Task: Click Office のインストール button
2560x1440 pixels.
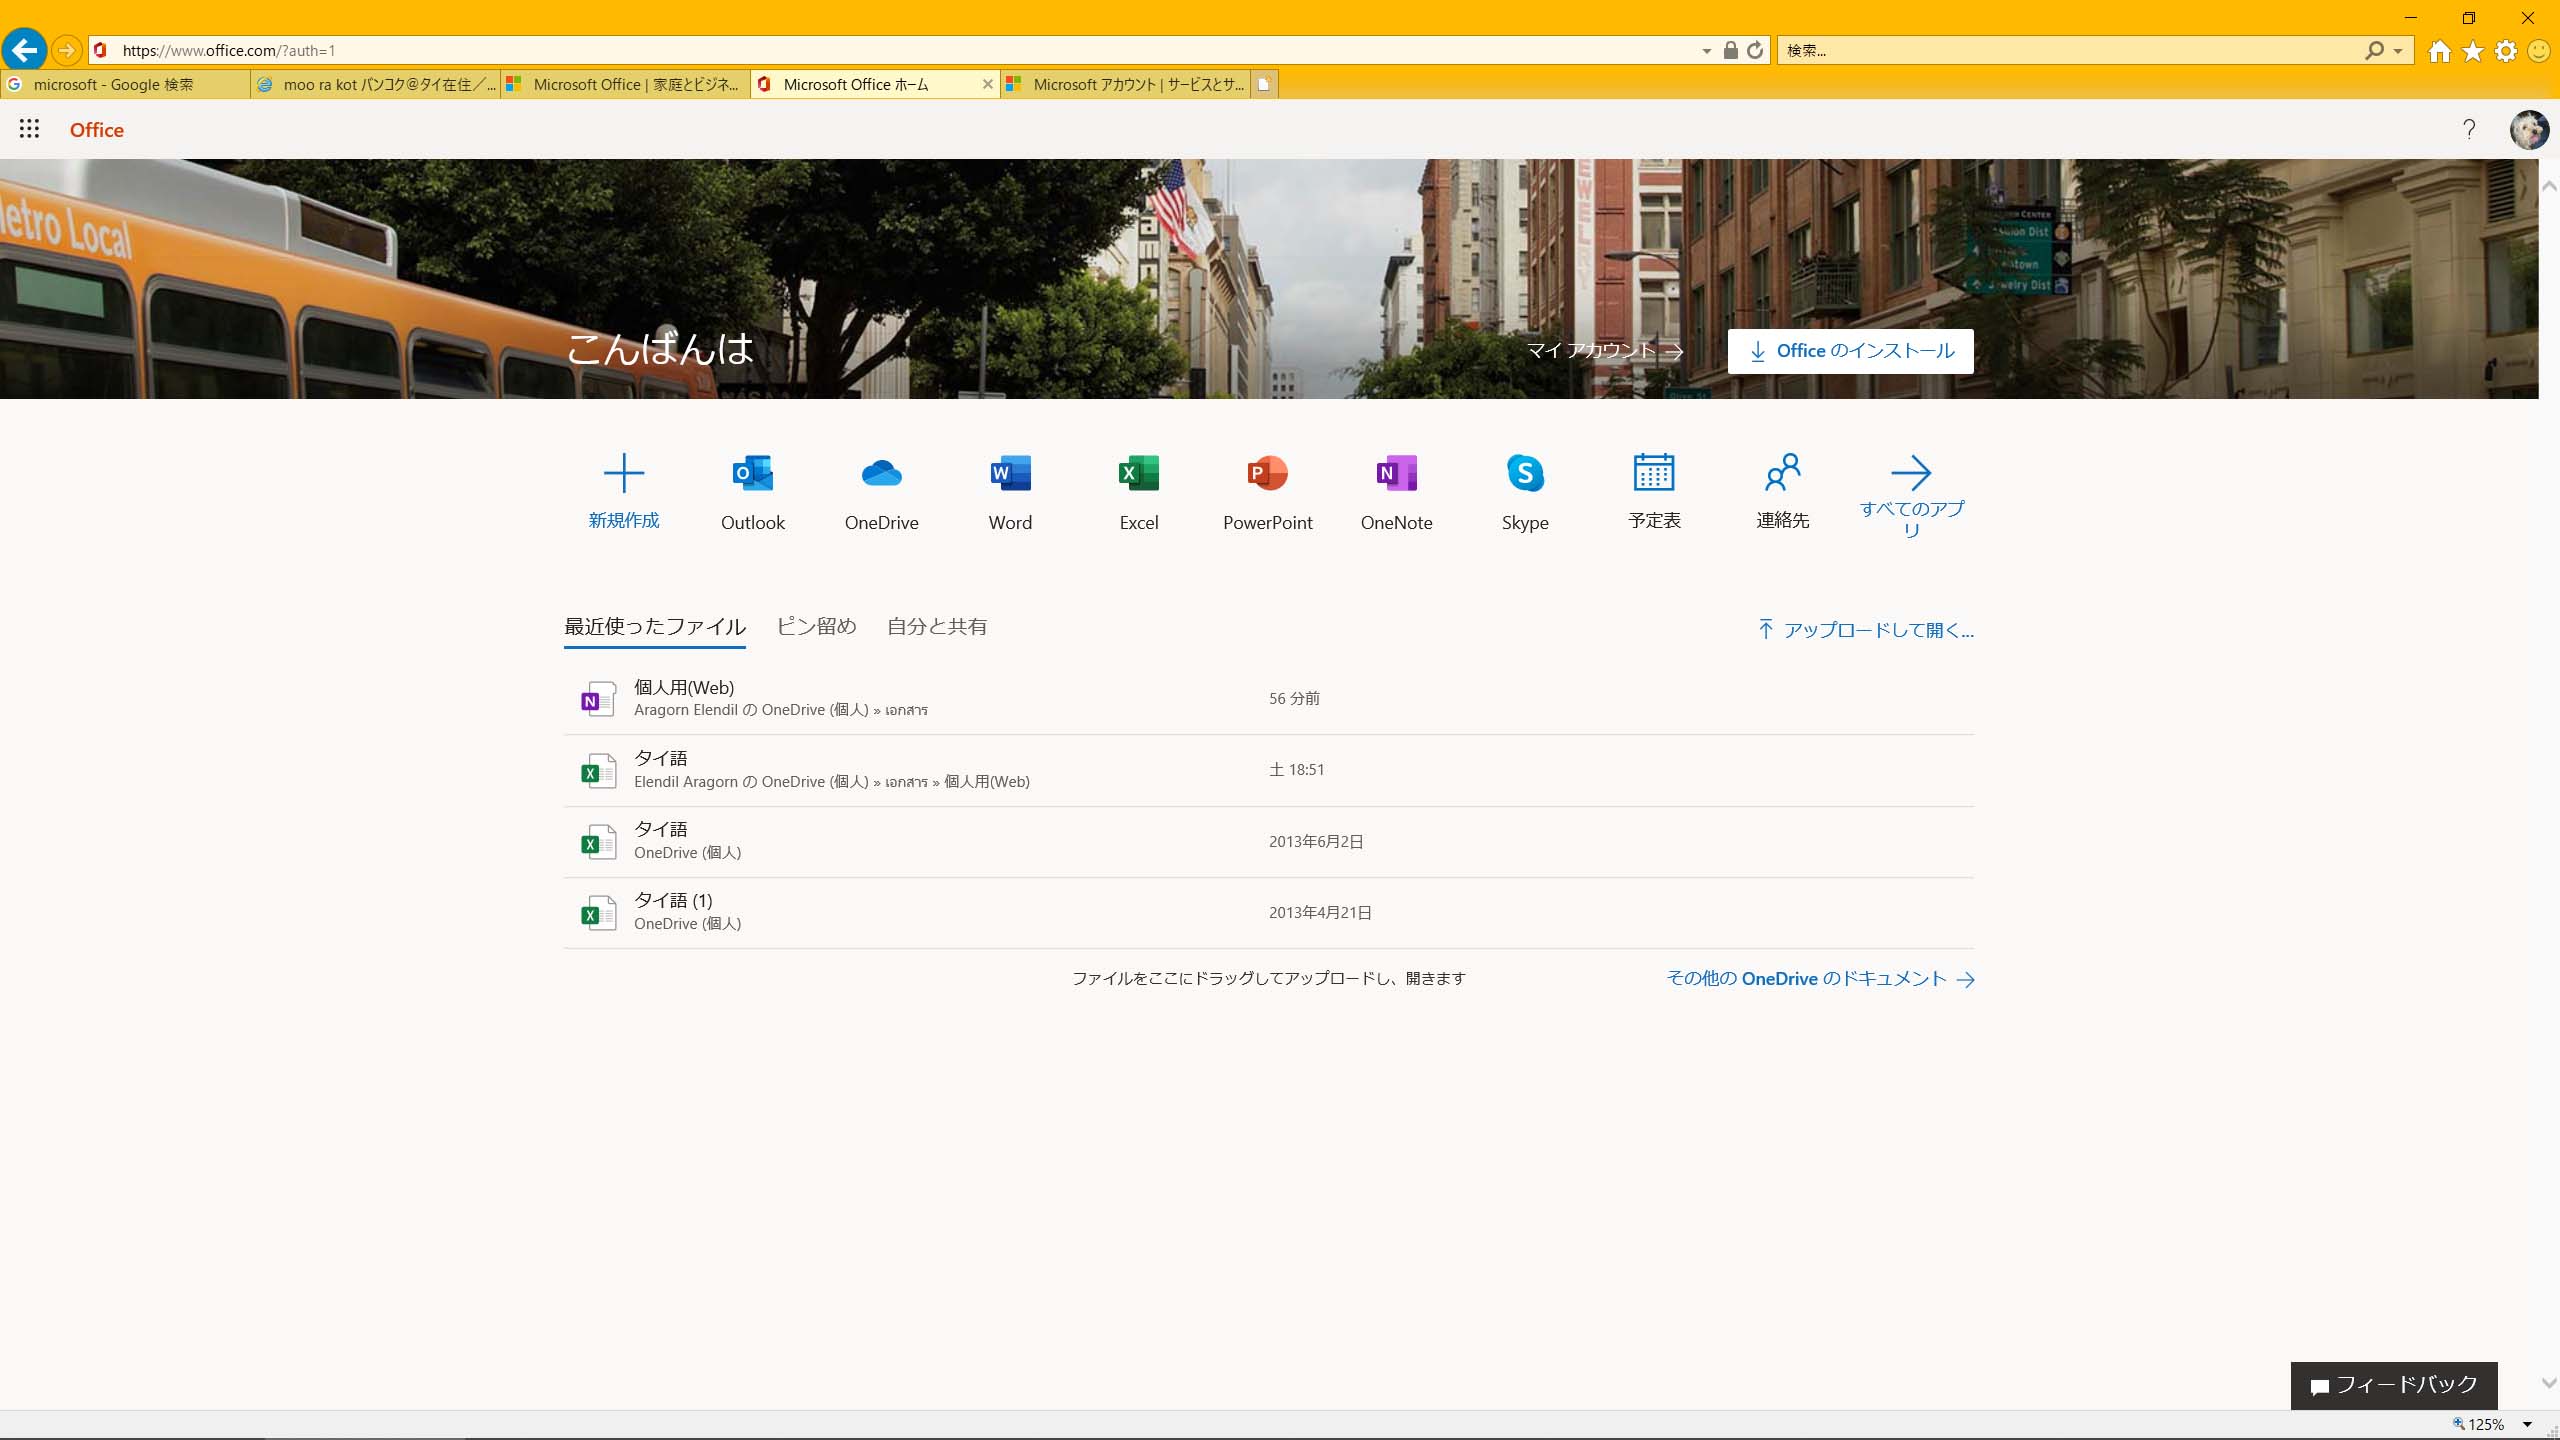Action: point(1850,351)
